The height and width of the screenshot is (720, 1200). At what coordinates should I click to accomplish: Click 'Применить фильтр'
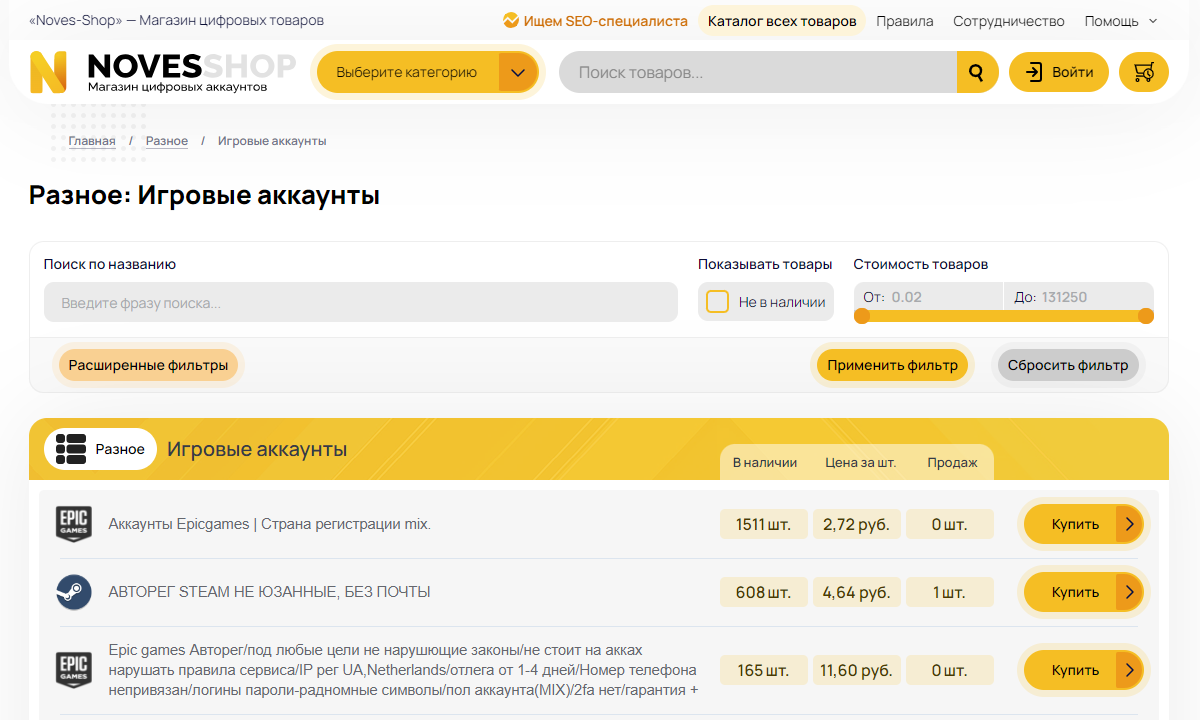[893, 365]
